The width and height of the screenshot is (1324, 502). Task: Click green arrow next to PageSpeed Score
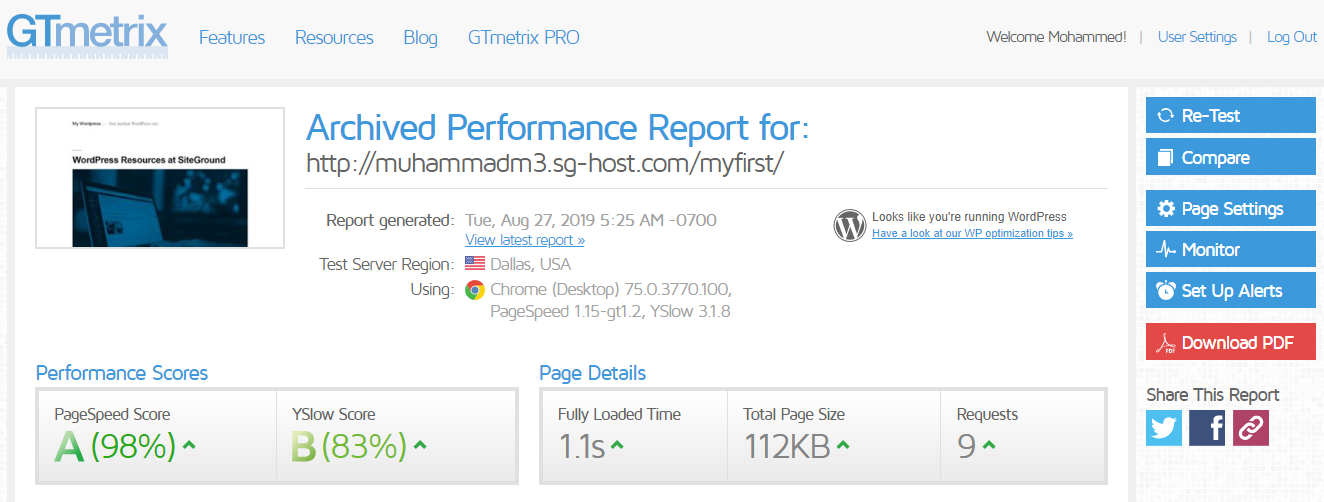point(189,445)
